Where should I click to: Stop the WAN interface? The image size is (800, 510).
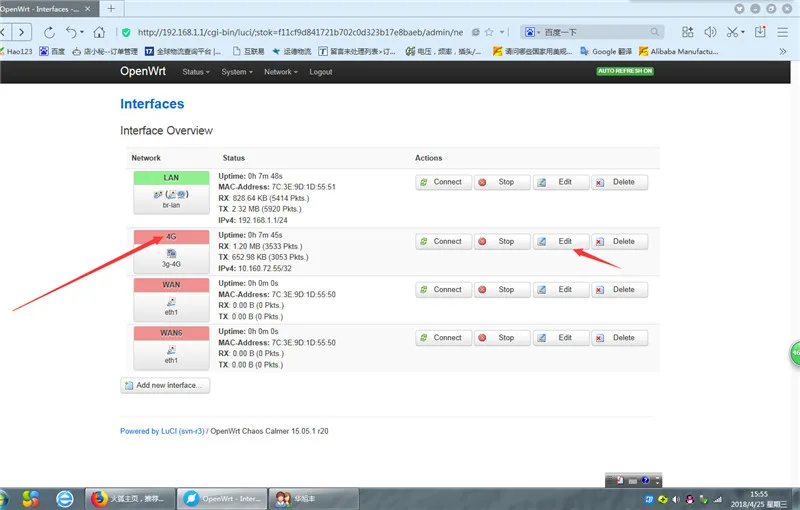[502, 290]
